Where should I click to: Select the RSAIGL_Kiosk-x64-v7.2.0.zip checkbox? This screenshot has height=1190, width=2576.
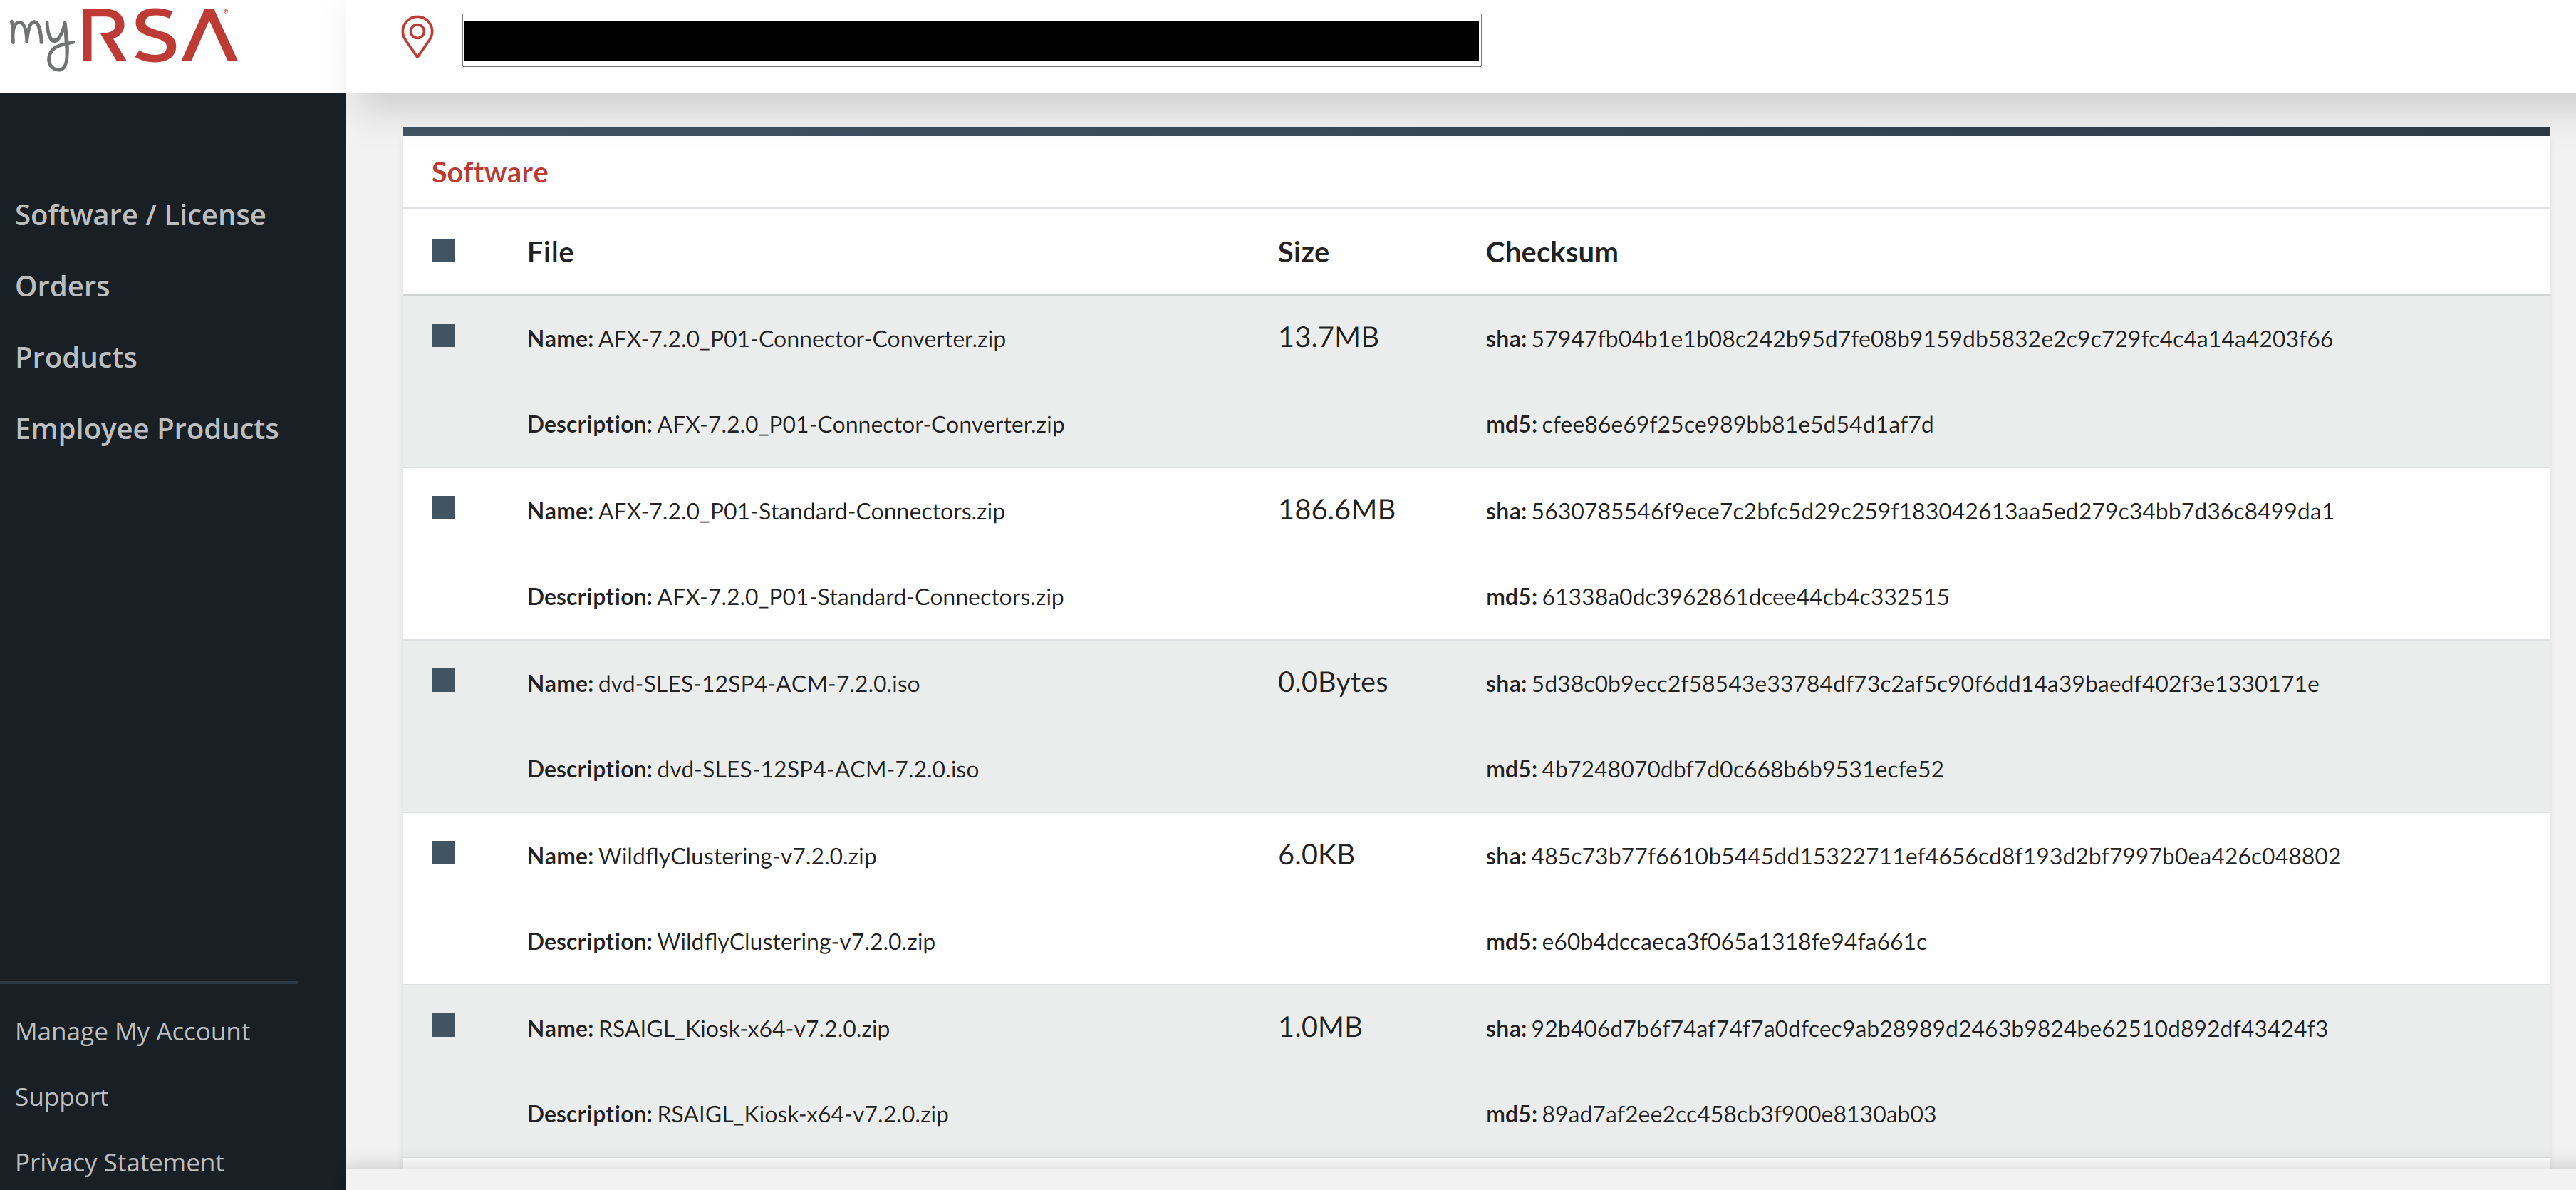[x=443, y=1025]
